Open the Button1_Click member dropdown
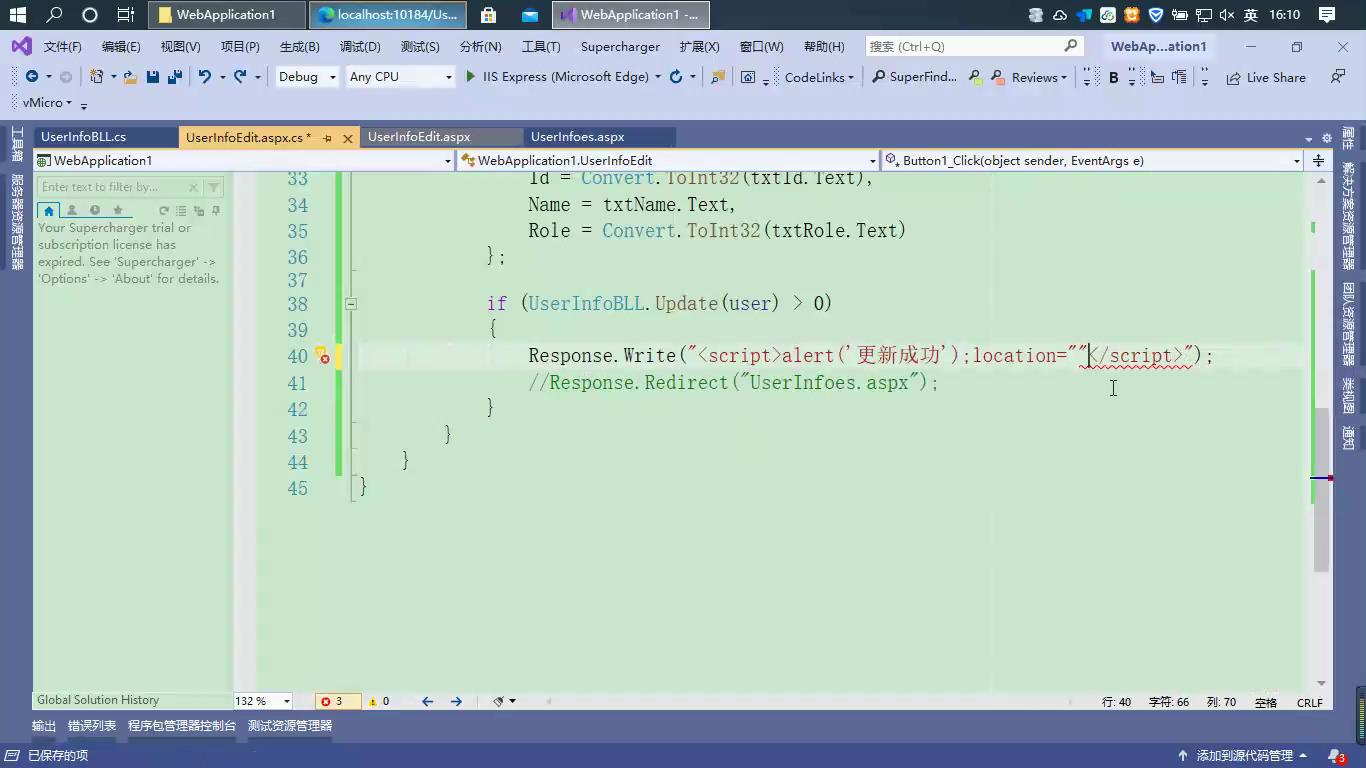Viewport: 1366px width, 768px height. pyautogui.click(x=1092, y=160)
